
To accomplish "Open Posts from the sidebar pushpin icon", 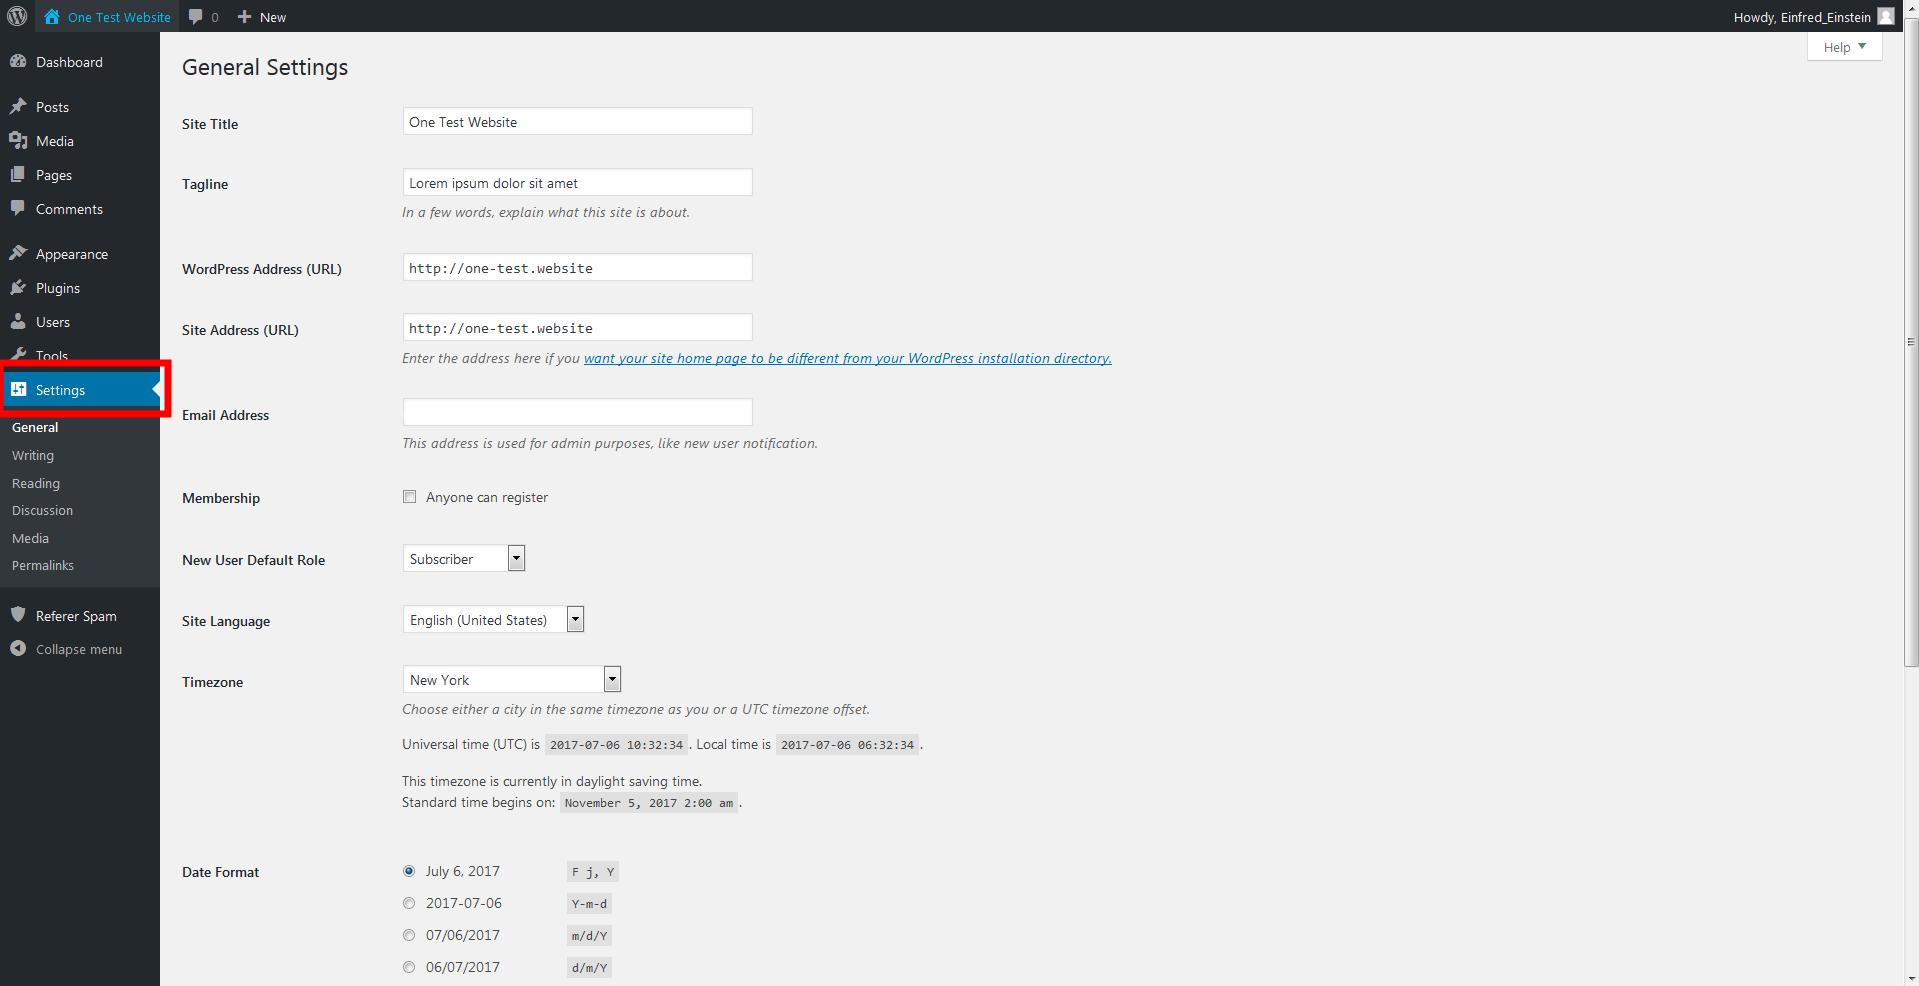I will [x=19, y=106].
